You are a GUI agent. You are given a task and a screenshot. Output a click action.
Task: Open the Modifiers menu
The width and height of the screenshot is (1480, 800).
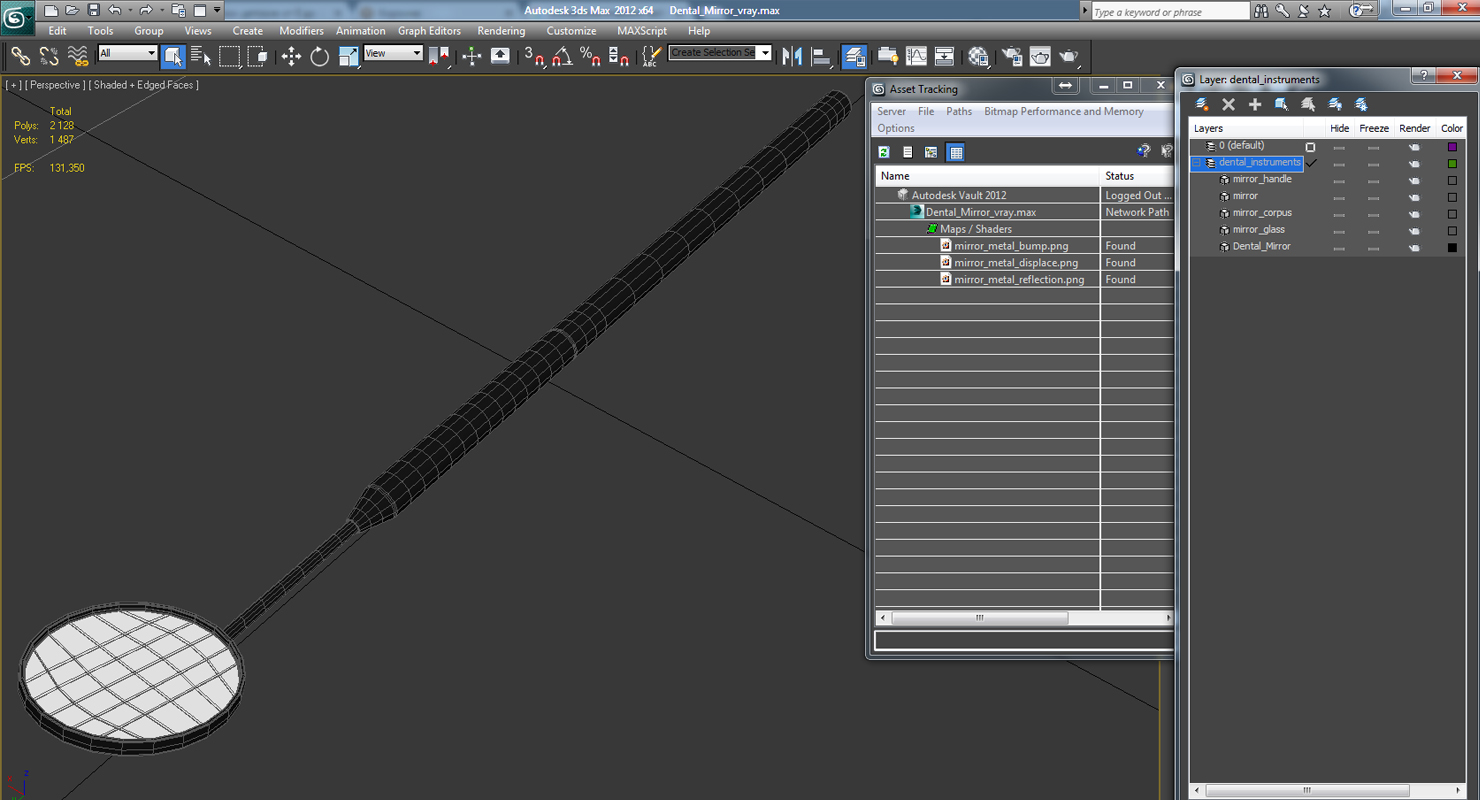pyautogui.click(x=301, y=31)
